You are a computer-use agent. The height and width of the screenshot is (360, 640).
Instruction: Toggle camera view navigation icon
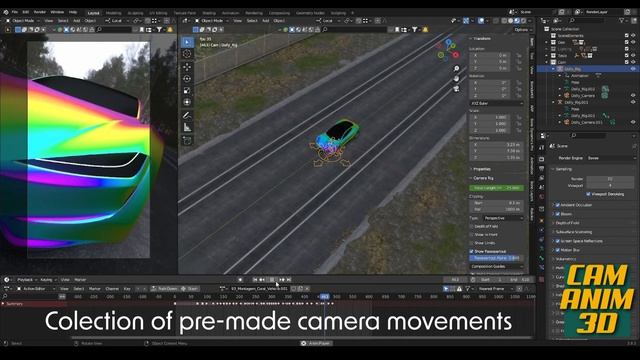(x=456, y=89)
